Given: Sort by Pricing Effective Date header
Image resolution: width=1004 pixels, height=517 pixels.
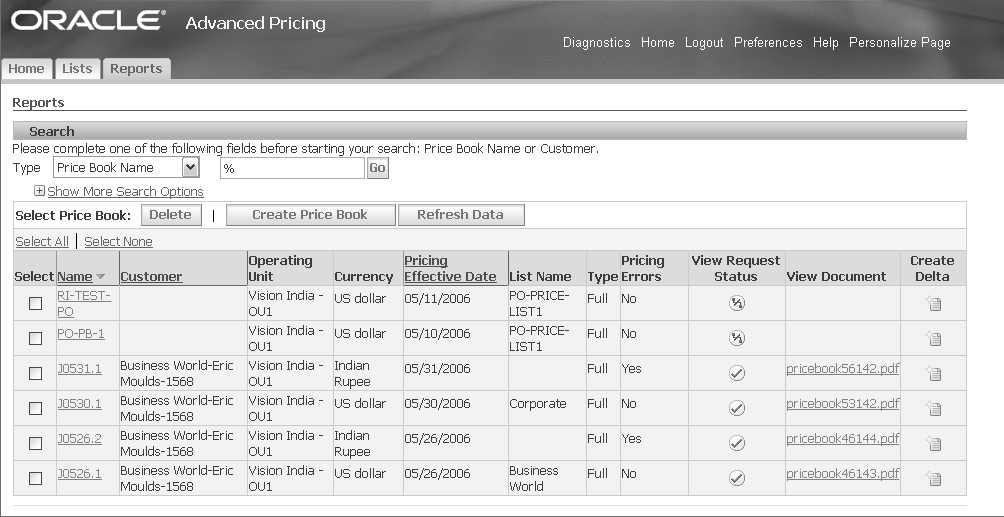Looking at the screenshot, I should click(450, 268).
